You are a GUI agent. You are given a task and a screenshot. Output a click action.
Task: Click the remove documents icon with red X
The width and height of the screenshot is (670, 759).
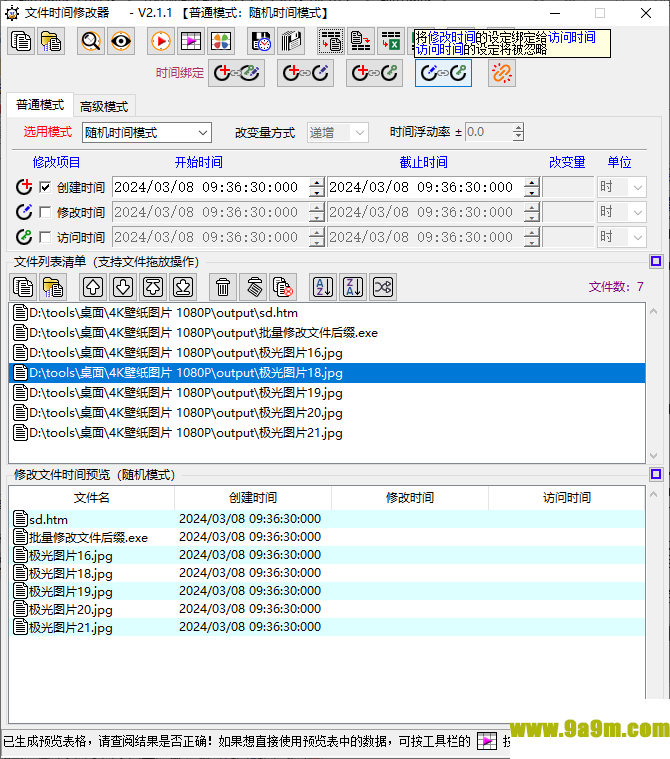(283, 287)
